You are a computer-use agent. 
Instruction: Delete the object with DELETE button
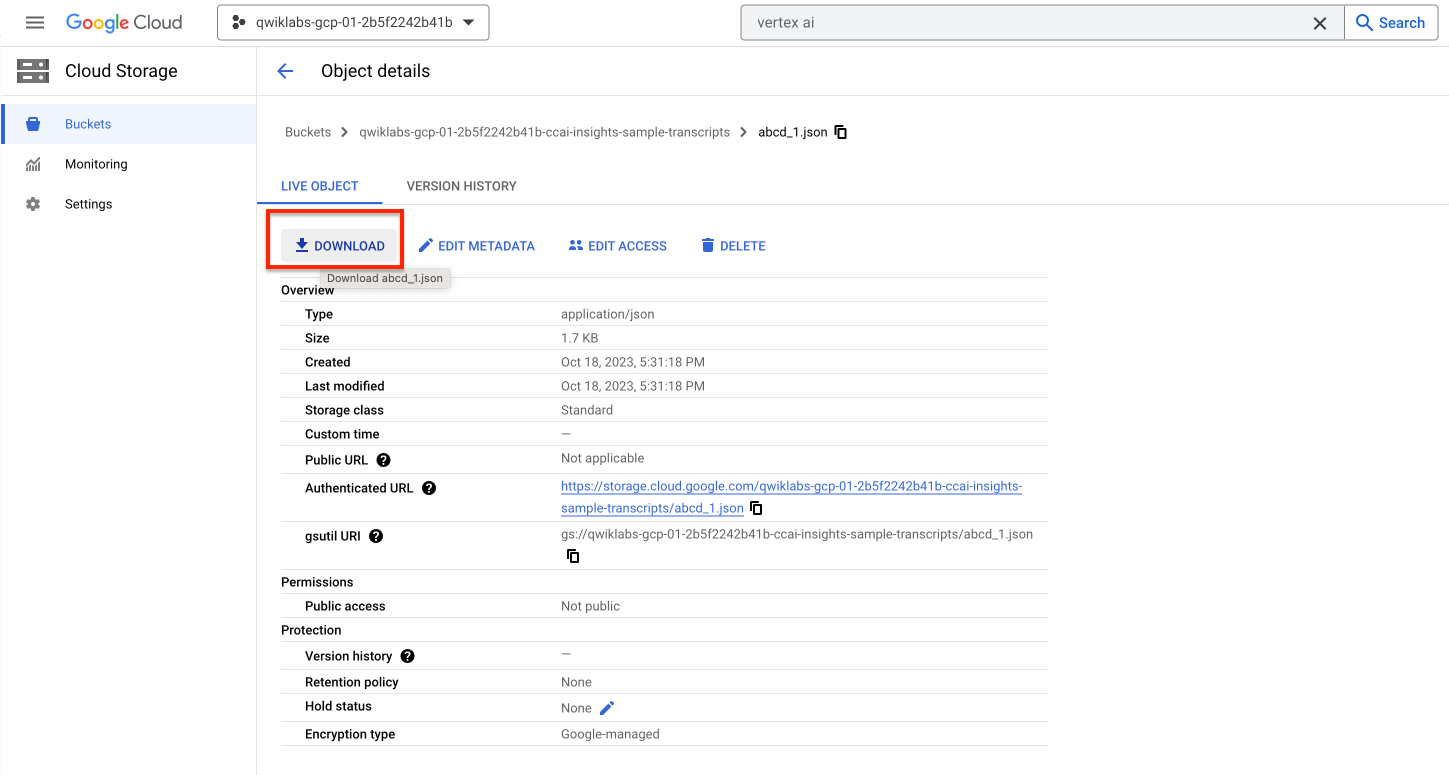tap(733, 246)
